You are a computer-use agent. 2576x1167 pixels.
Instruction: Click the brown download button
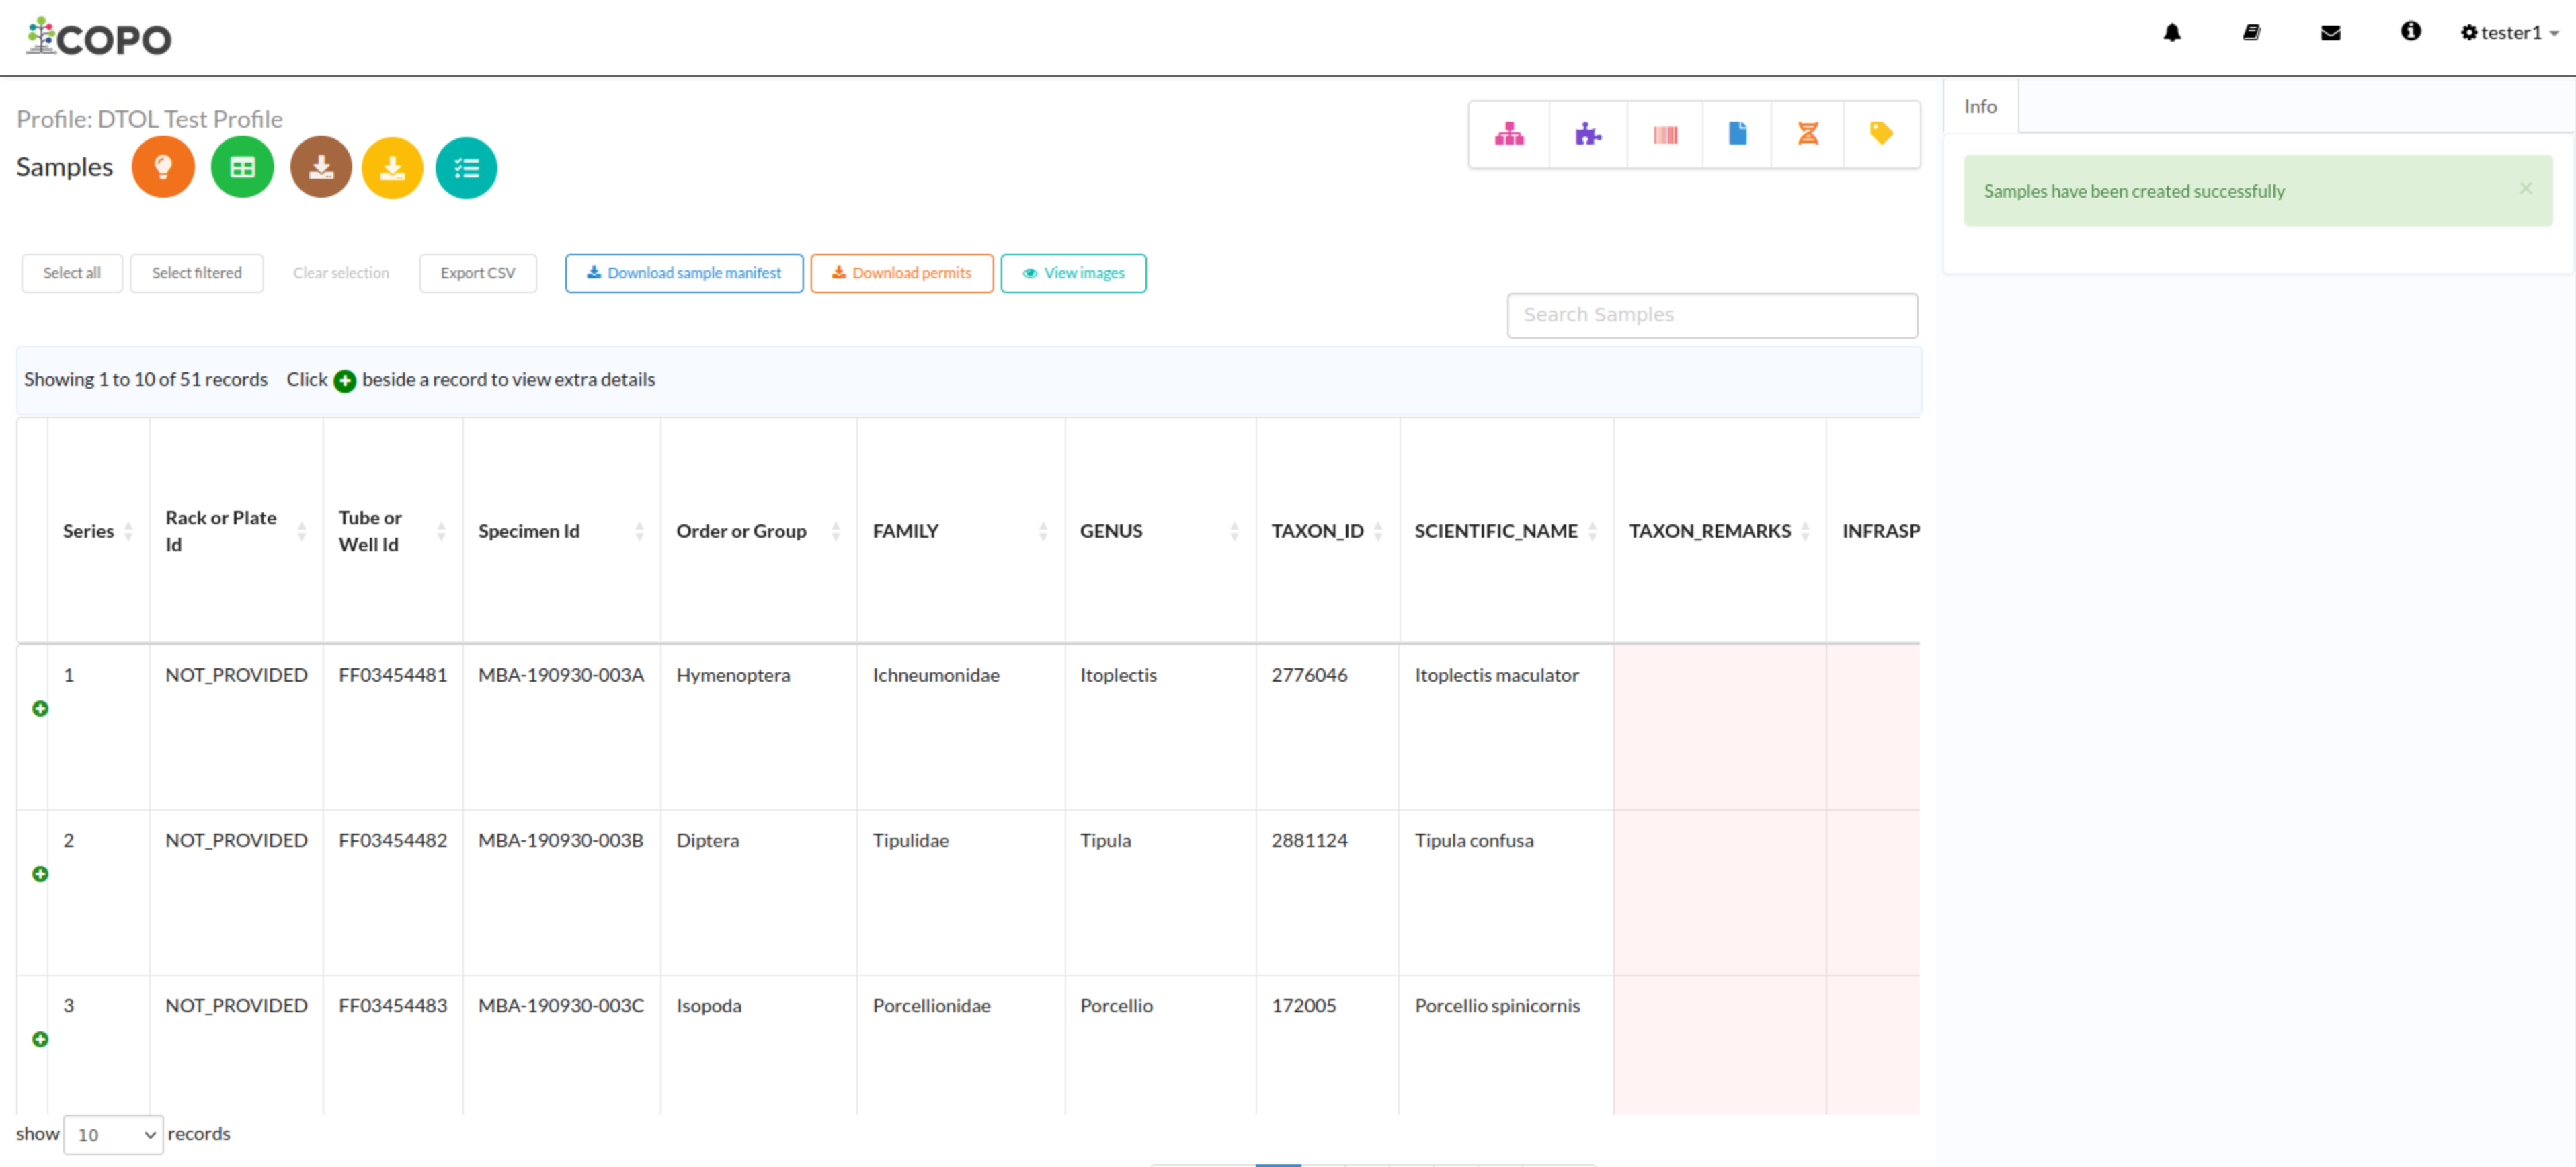[321, 168]
